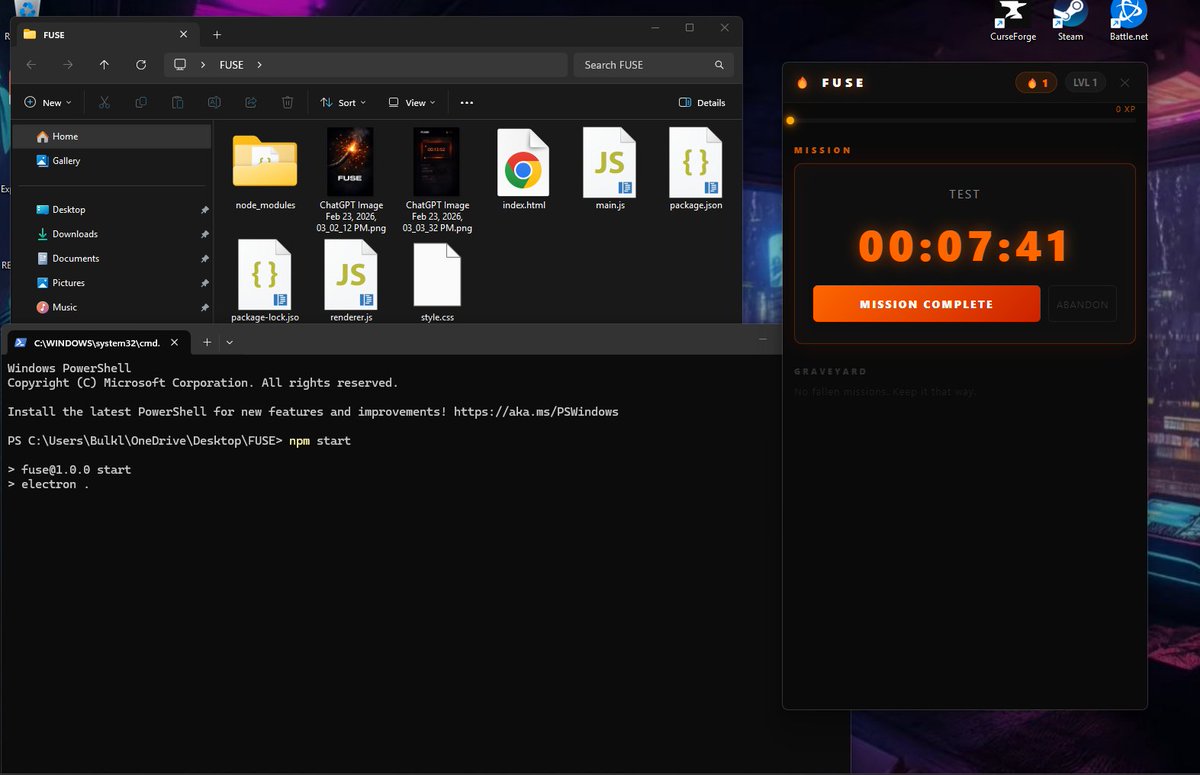Click the 'npm start' command text
Image resolution: width=1200 pixels, height=775 pixels.
[x=320, y=441]
